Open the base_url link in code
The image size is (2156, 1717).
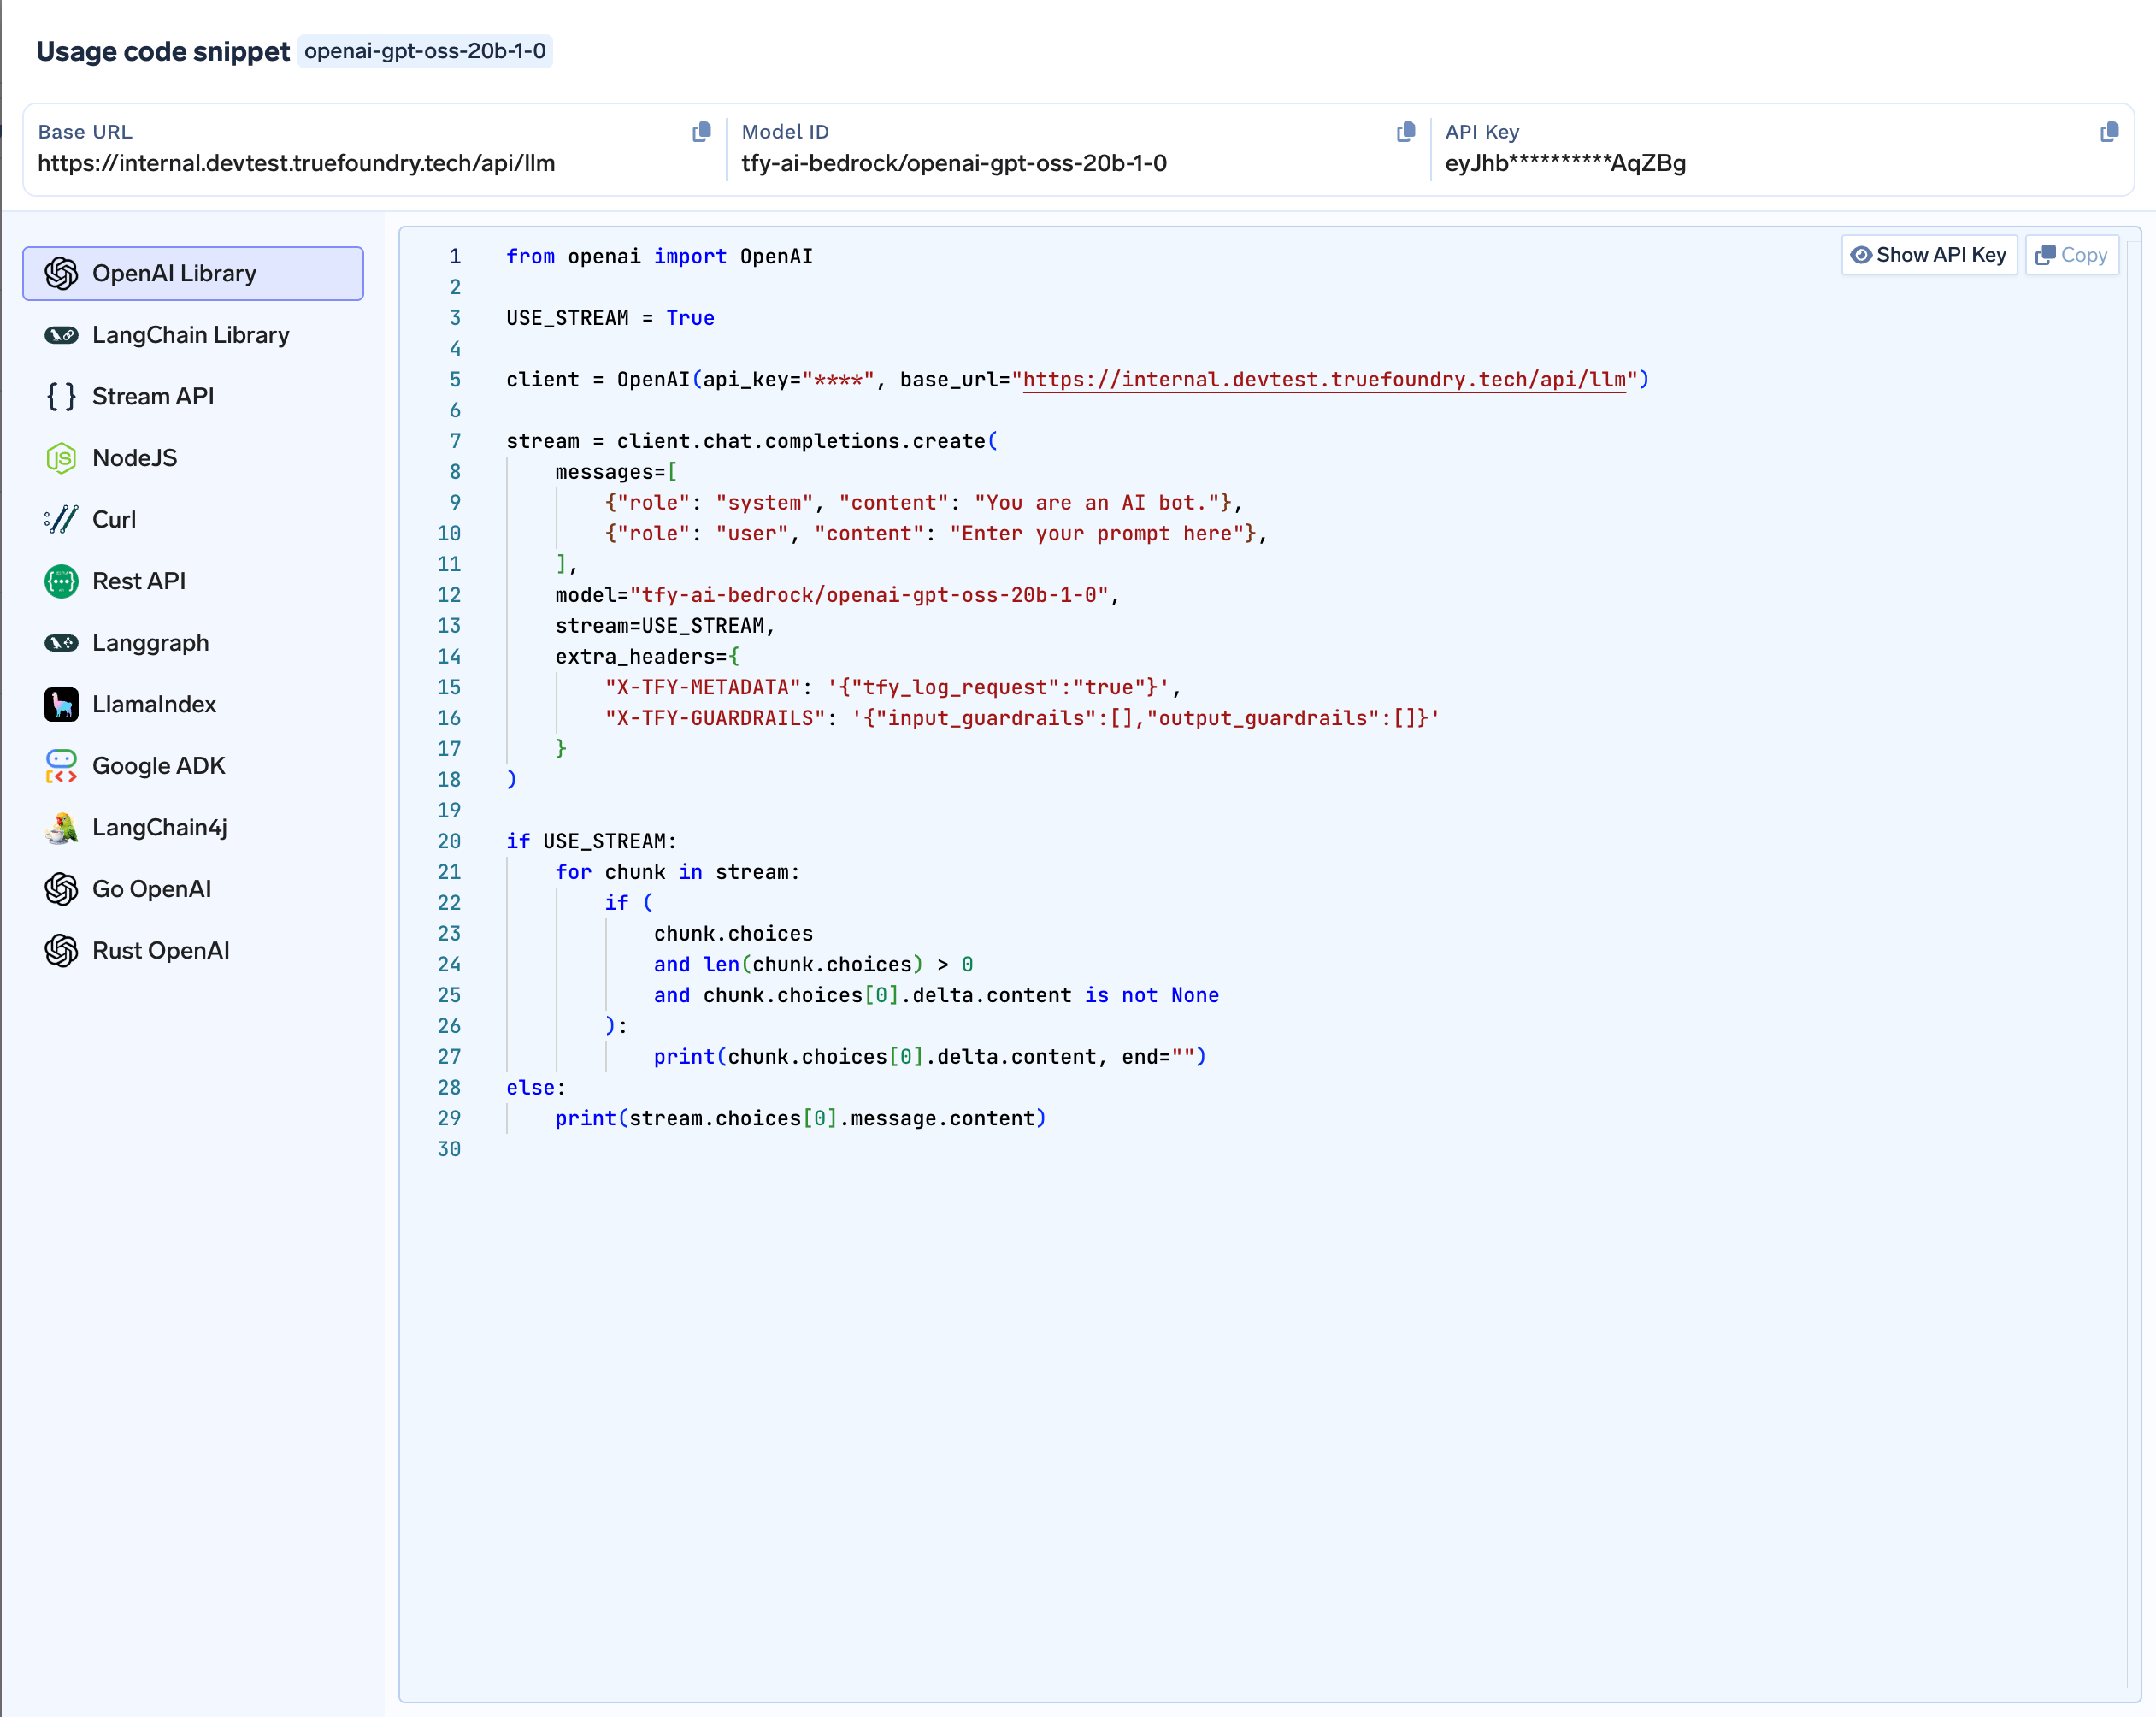(1324, 380)
